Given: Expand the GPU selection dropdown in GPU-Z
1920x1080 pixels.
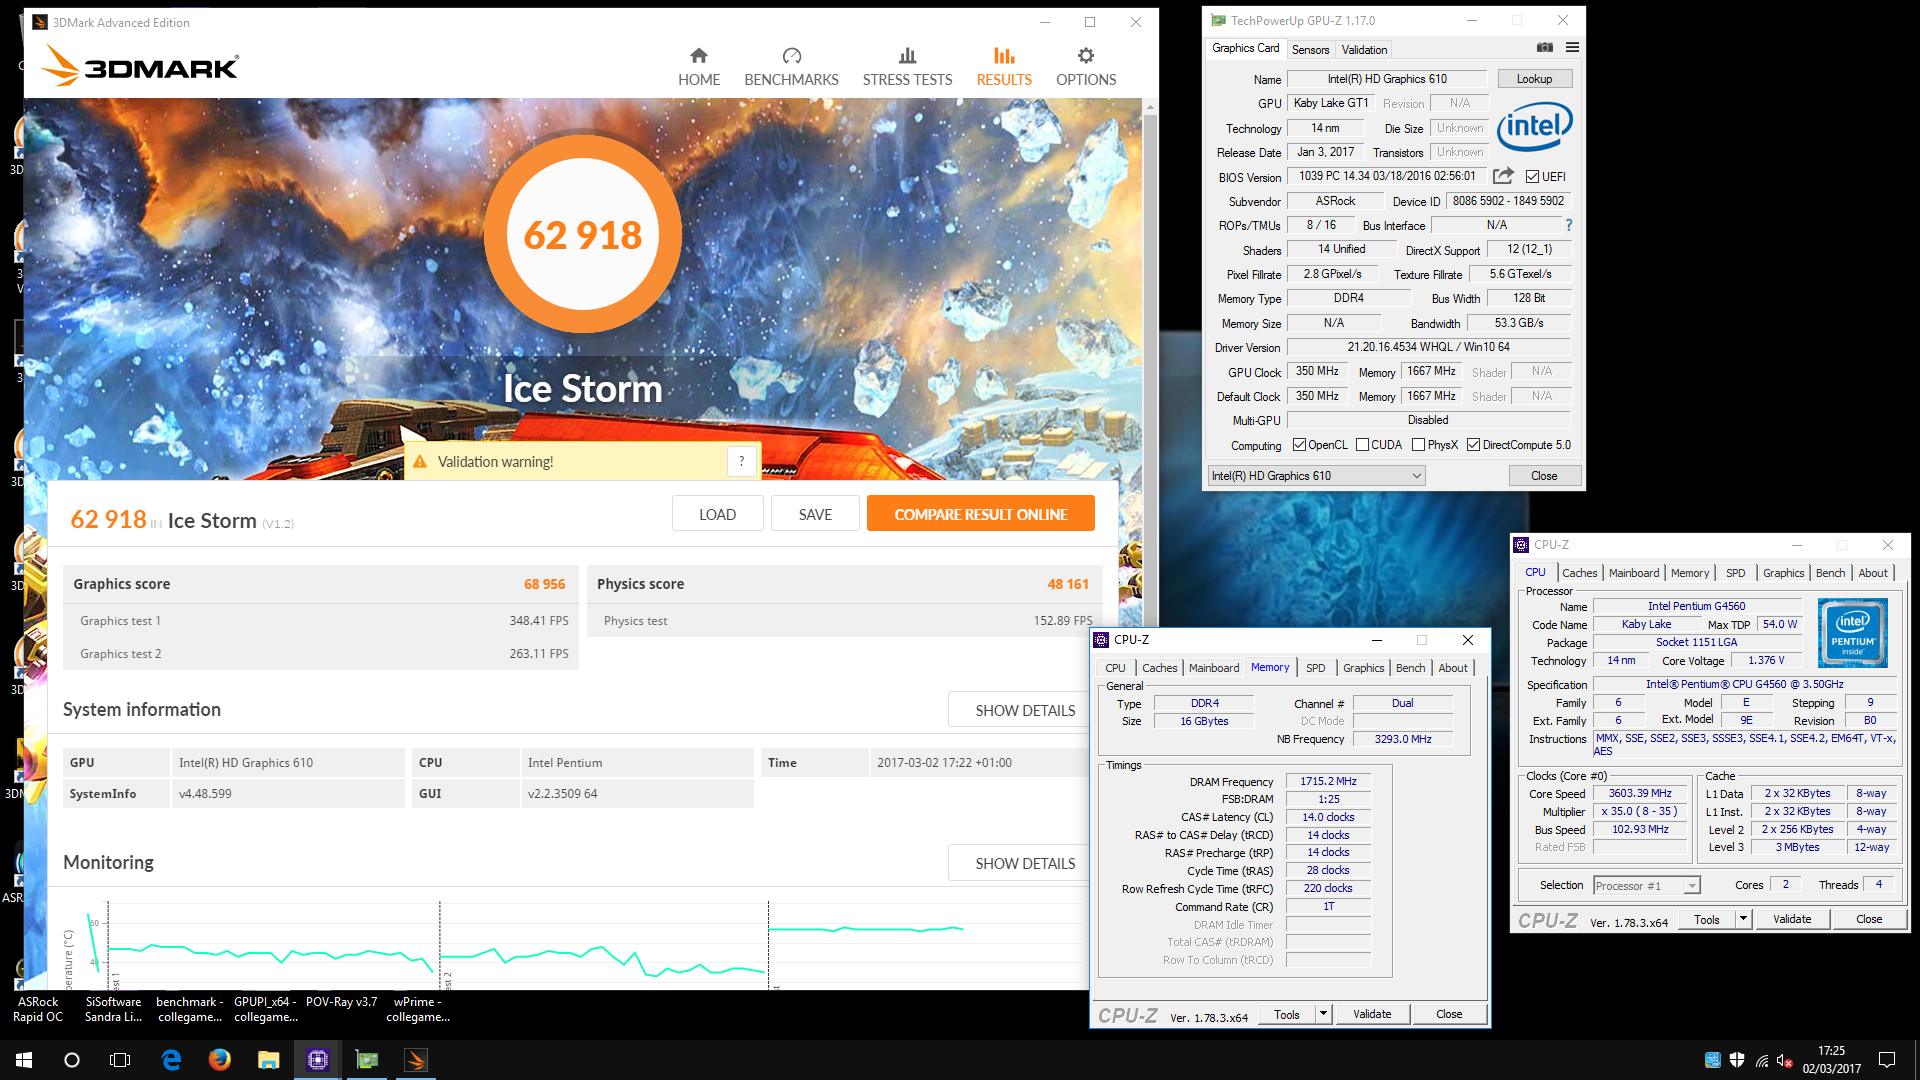Looking at the screenshot, I should pos(1316,476).
